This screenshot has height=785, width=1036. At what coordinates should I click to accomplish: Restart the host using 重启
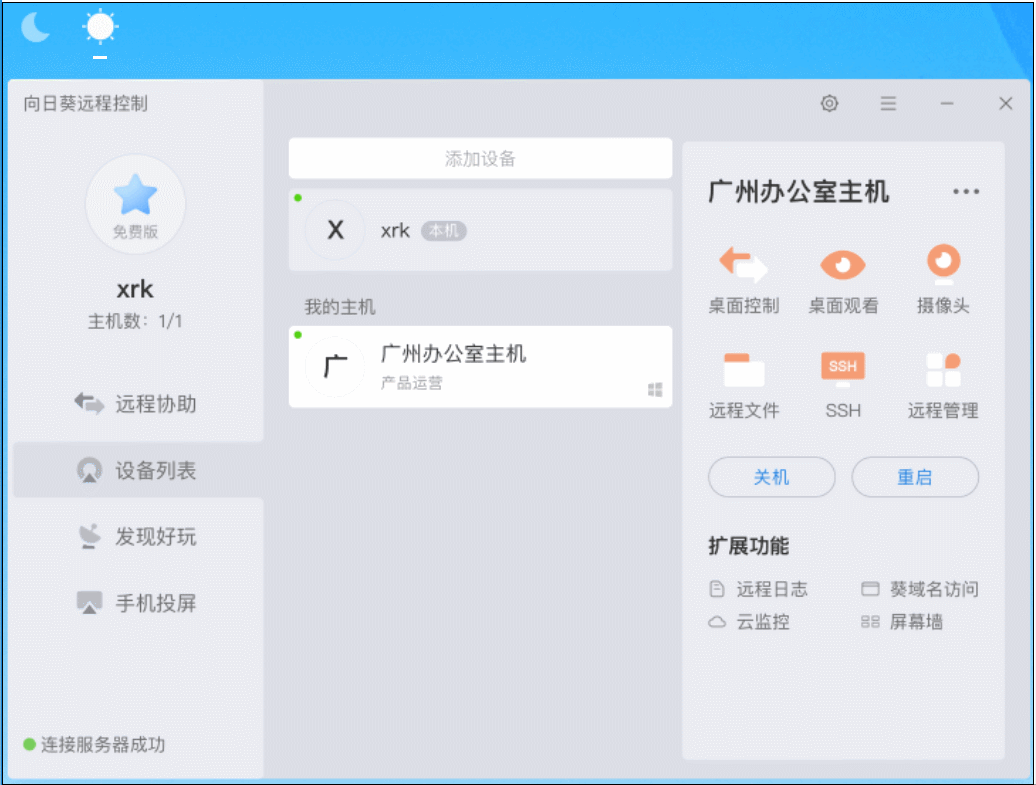[x=914, y=477]
